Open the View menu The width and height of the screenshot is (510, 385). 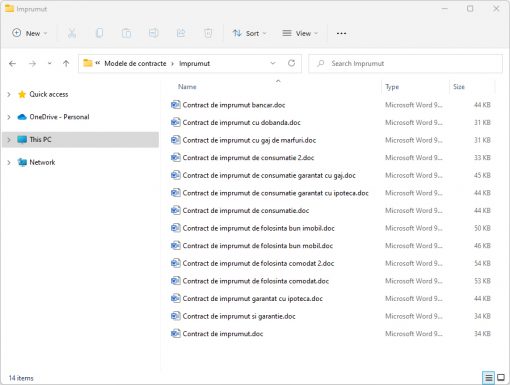(300, 33)
